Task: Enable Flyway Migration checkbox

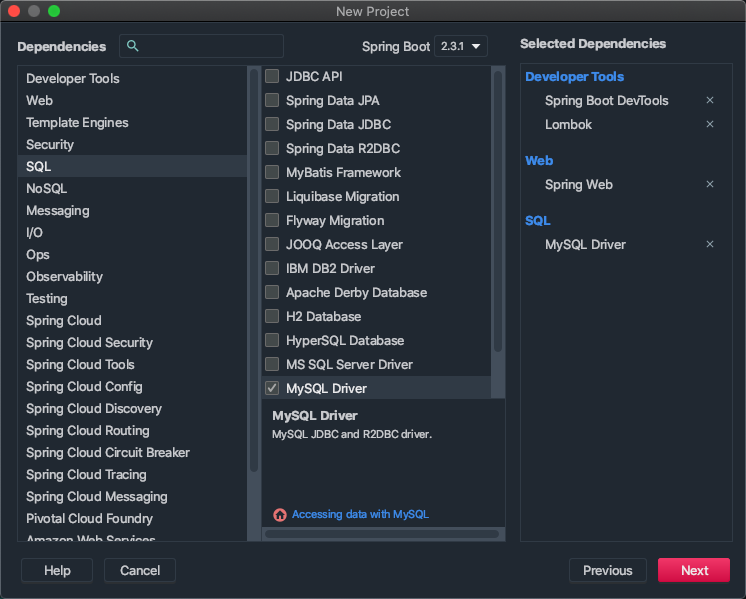Action: coord(272,220)
